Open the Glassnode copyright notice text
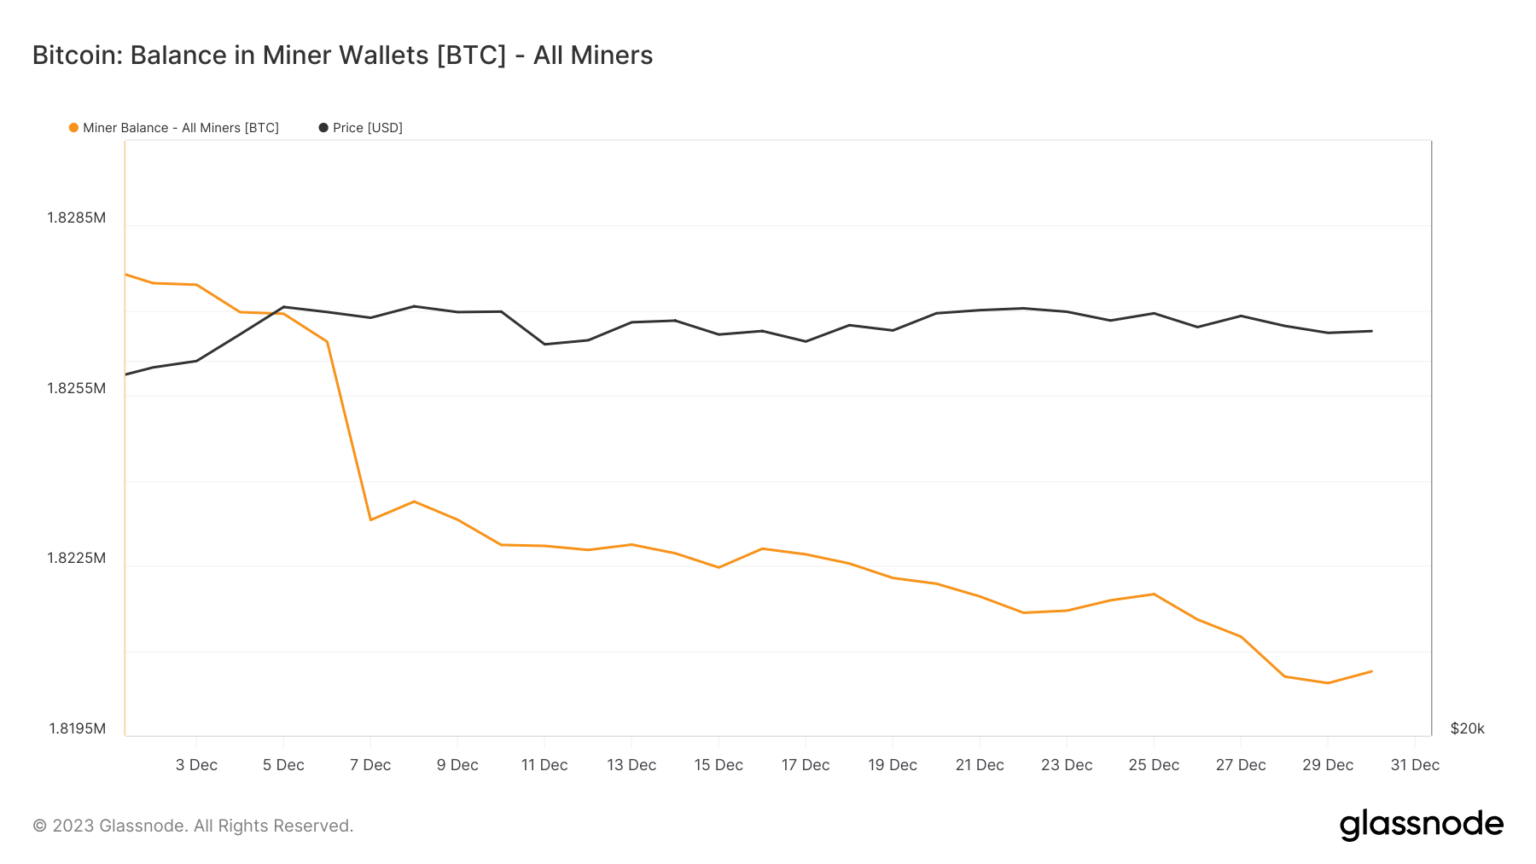The height and width of the screenshot is (864, 1536). click(193, 826)
